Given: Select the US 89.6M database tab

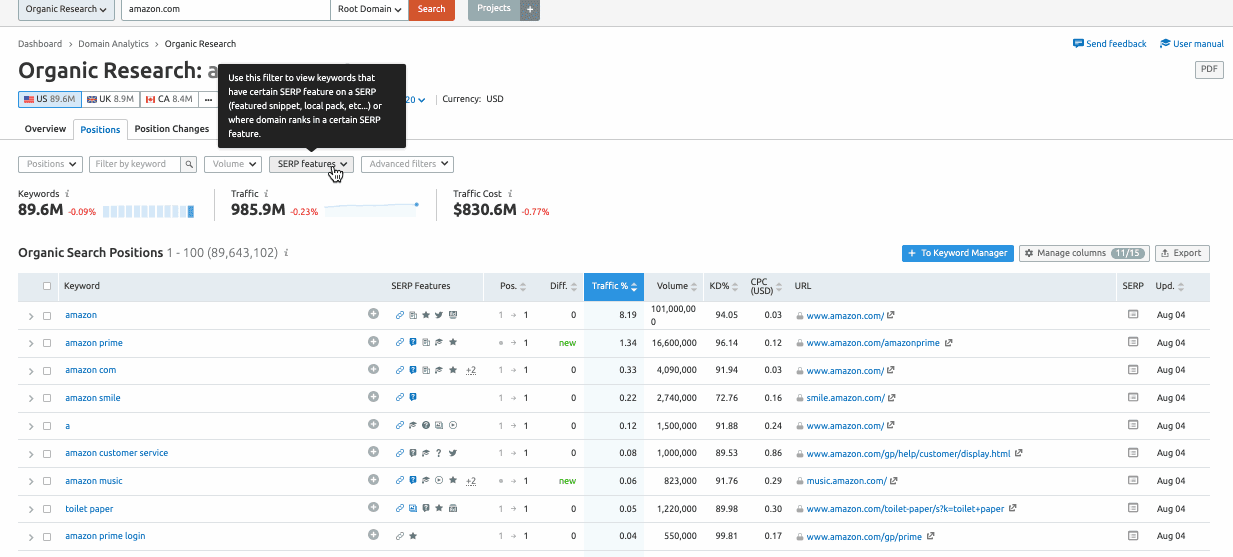Looking at the screenshot, I should 49,99.
